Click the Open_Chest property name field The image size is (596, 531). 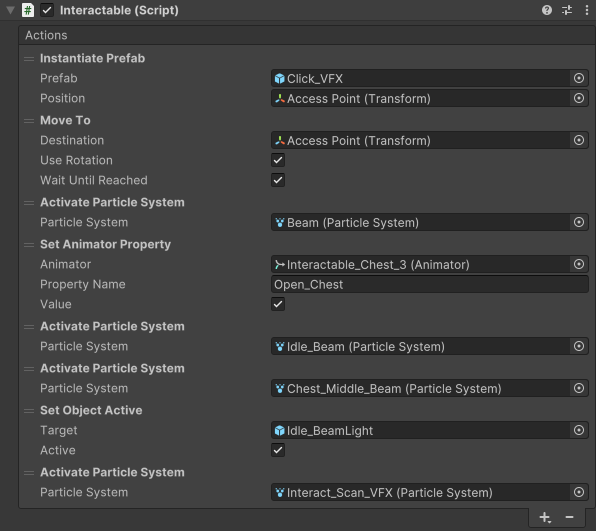tap(430, 284)
